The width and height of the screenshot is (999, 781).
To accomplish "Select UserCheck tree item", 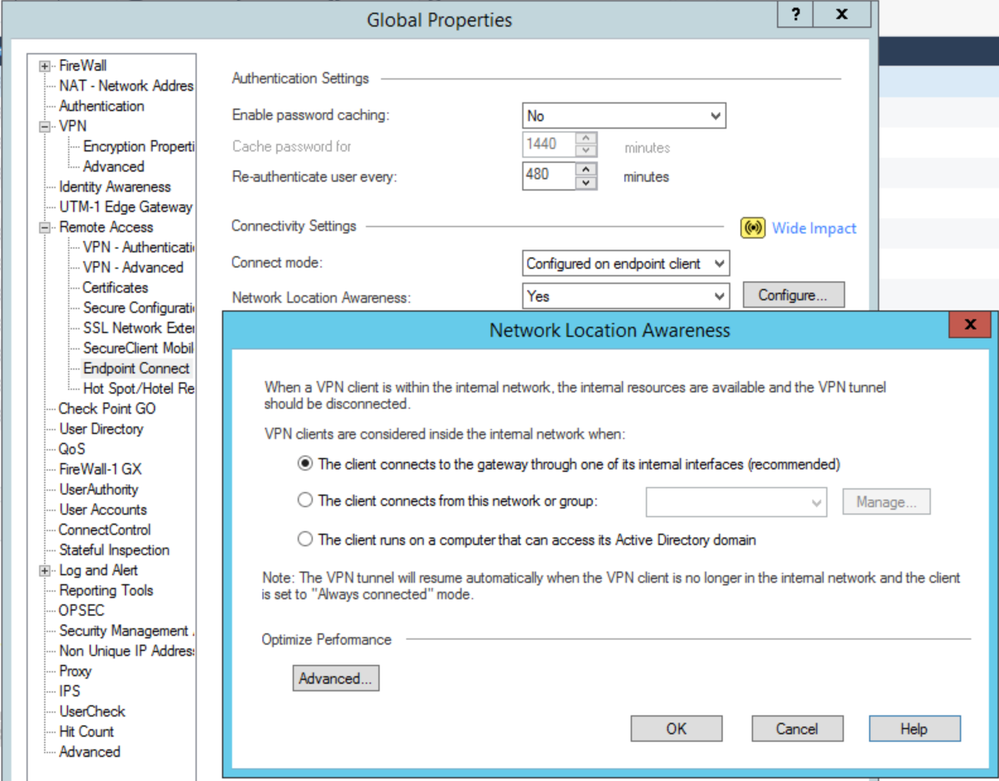I will pos(92,712).
